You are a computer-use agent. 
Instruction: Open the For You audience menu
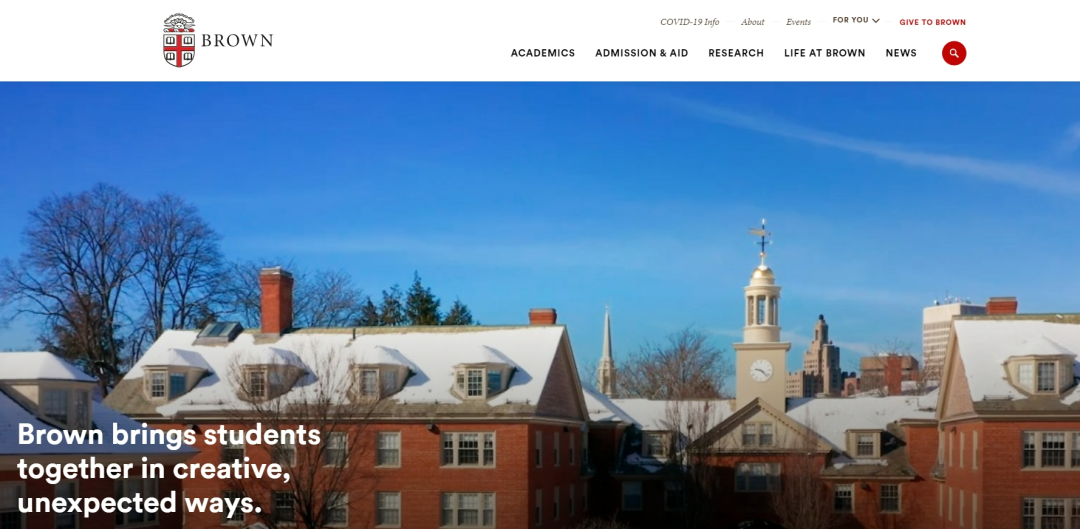856,20
